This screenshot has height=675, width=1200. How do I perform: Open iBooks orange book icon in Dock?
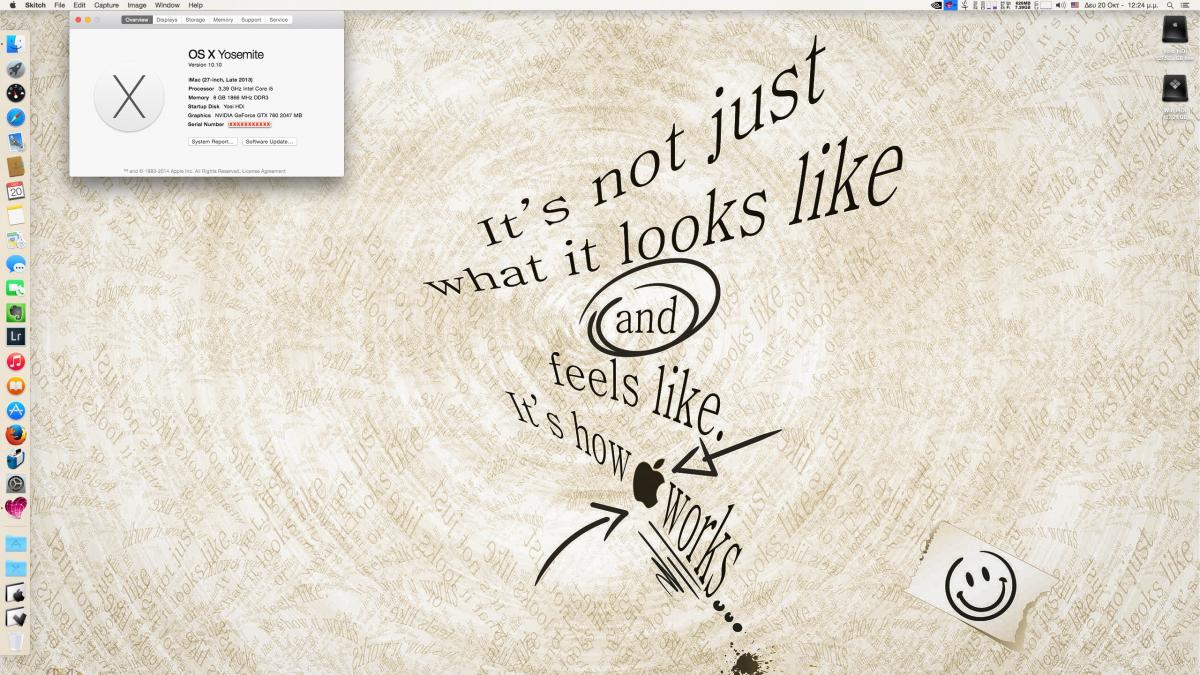(15, 386)
